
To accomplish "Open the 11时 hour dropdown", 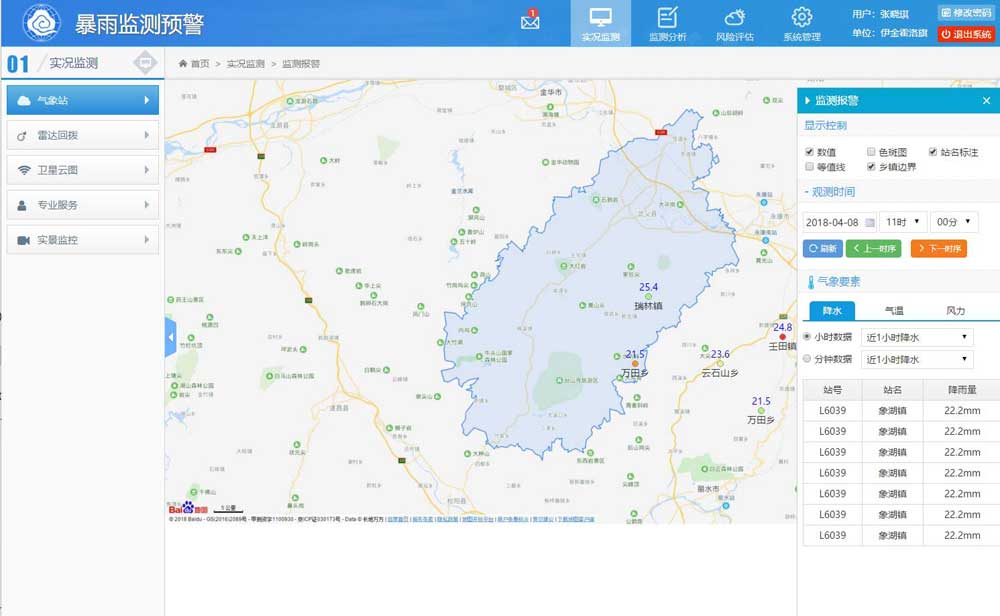I will pos(902,222).
